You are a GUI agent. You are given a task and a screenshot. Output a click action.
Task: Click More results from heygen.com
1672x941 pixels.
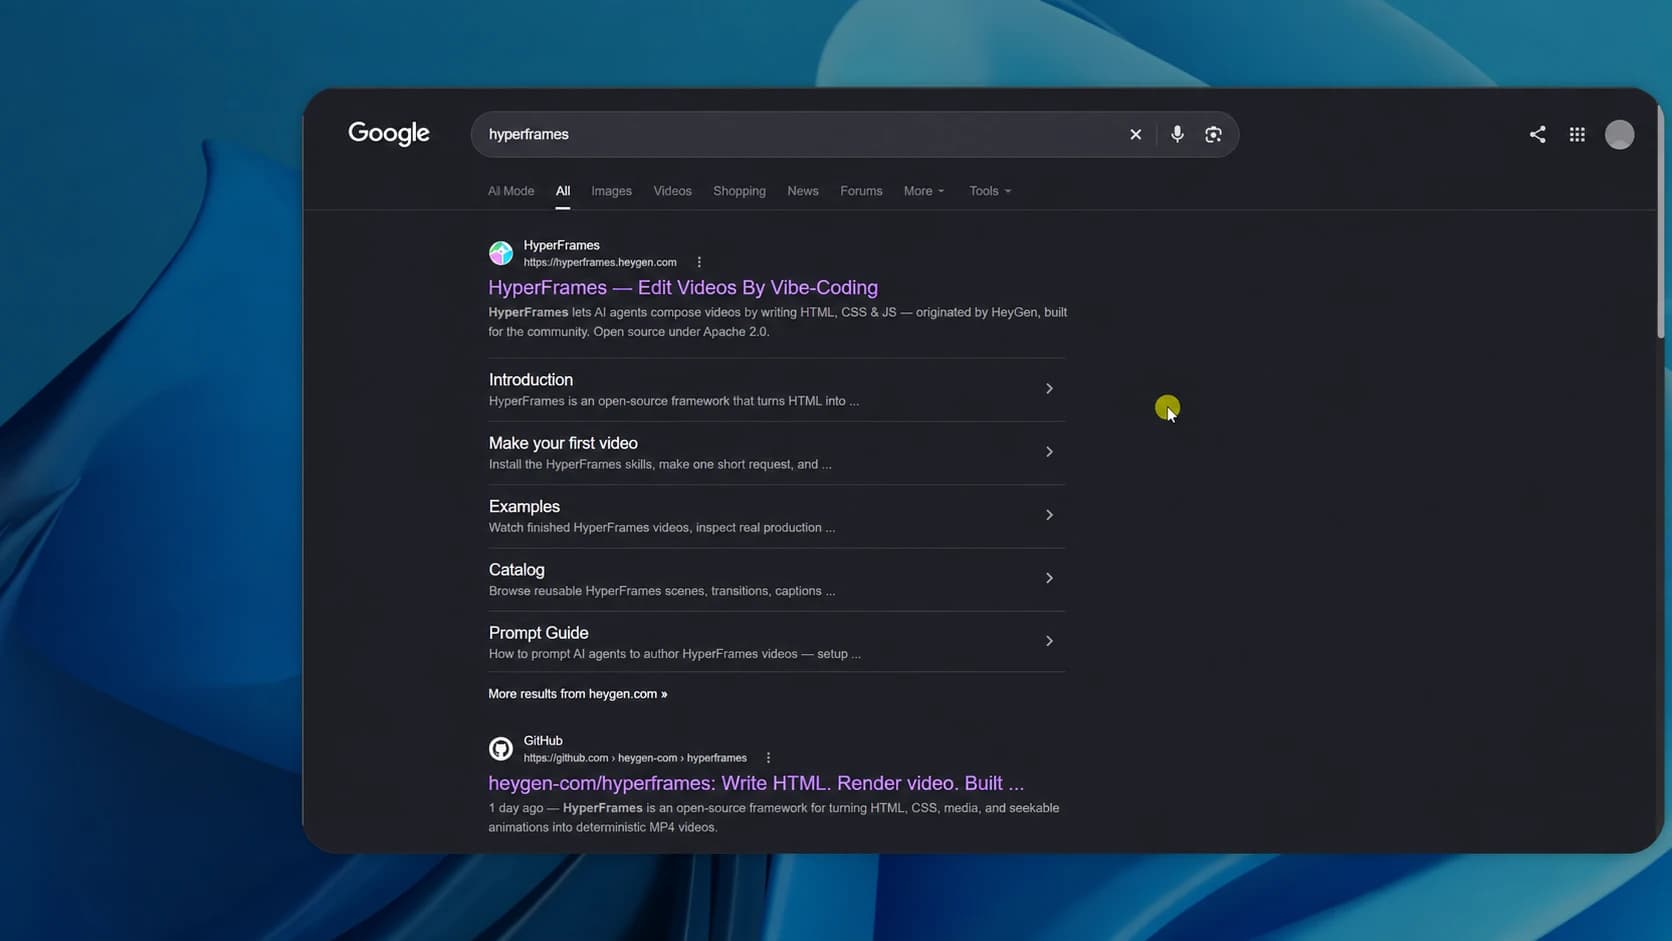(x=578, y=694)
